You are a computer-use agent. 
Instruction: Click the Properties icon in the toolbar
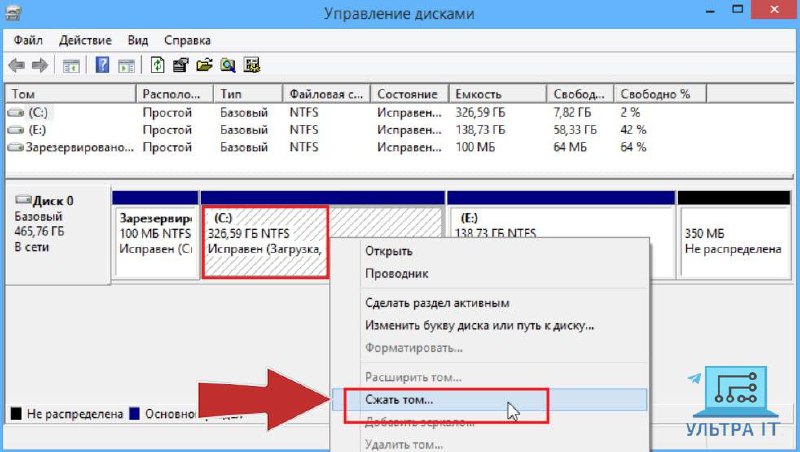181,66
